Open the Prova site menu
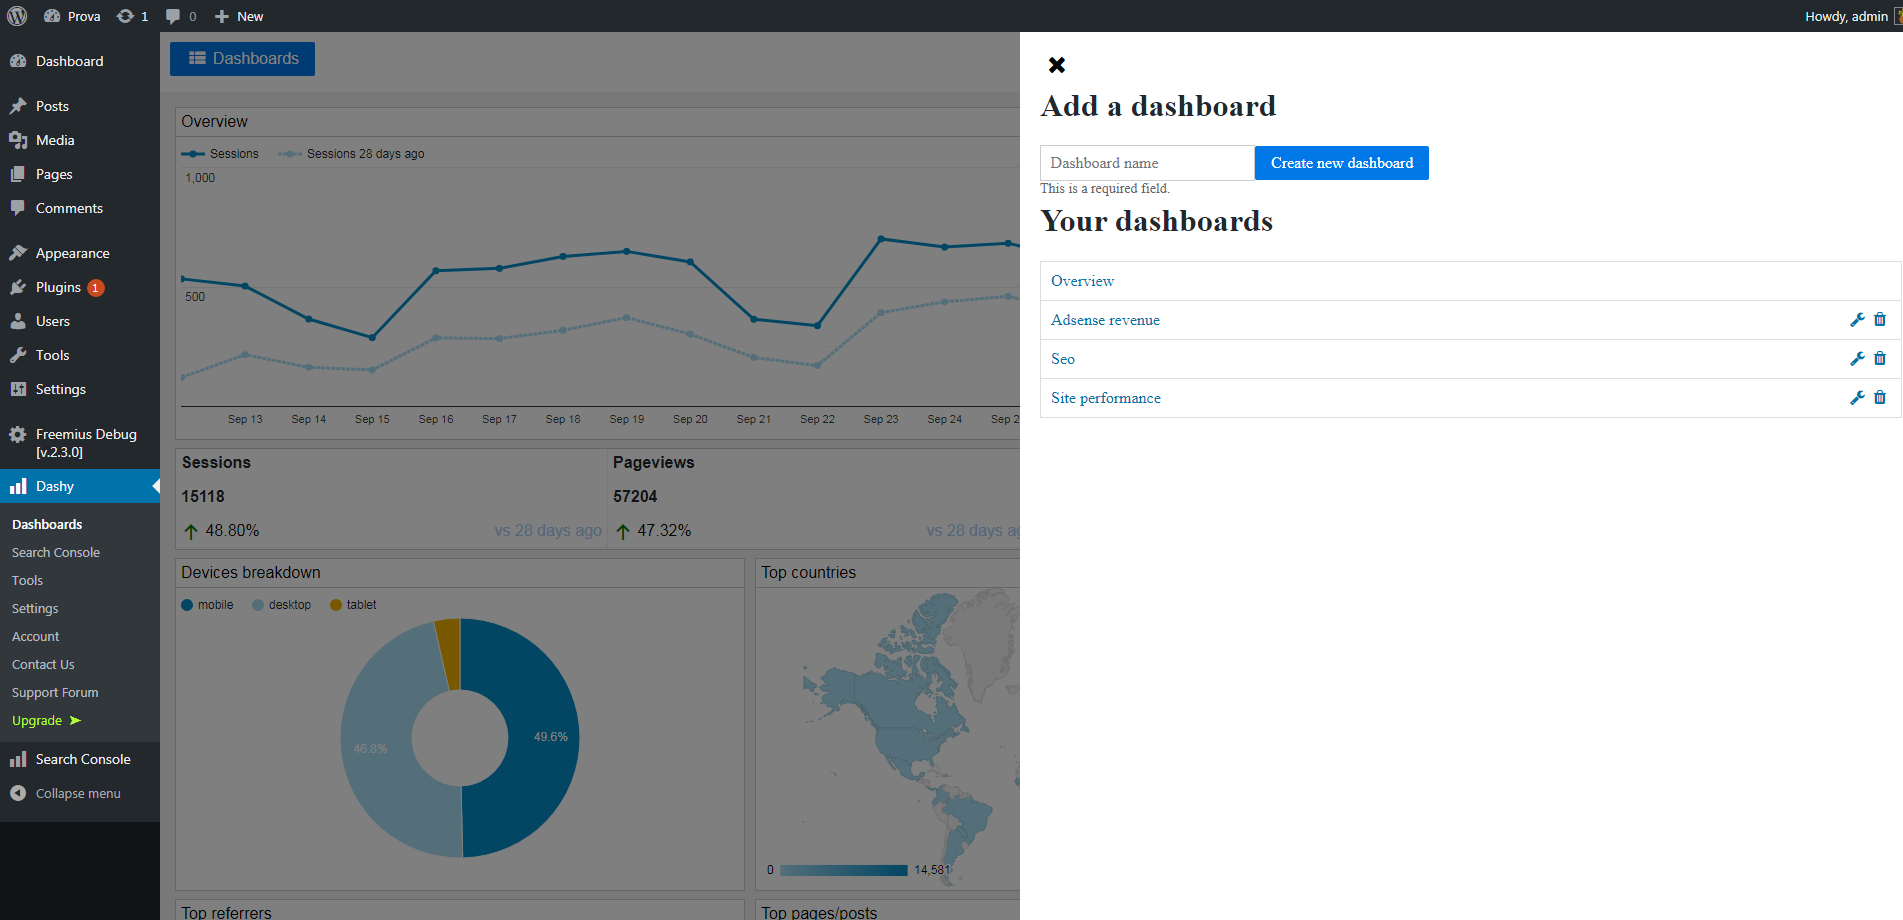The width and height of the screenshot is (1903, 920). click(72, 16)
